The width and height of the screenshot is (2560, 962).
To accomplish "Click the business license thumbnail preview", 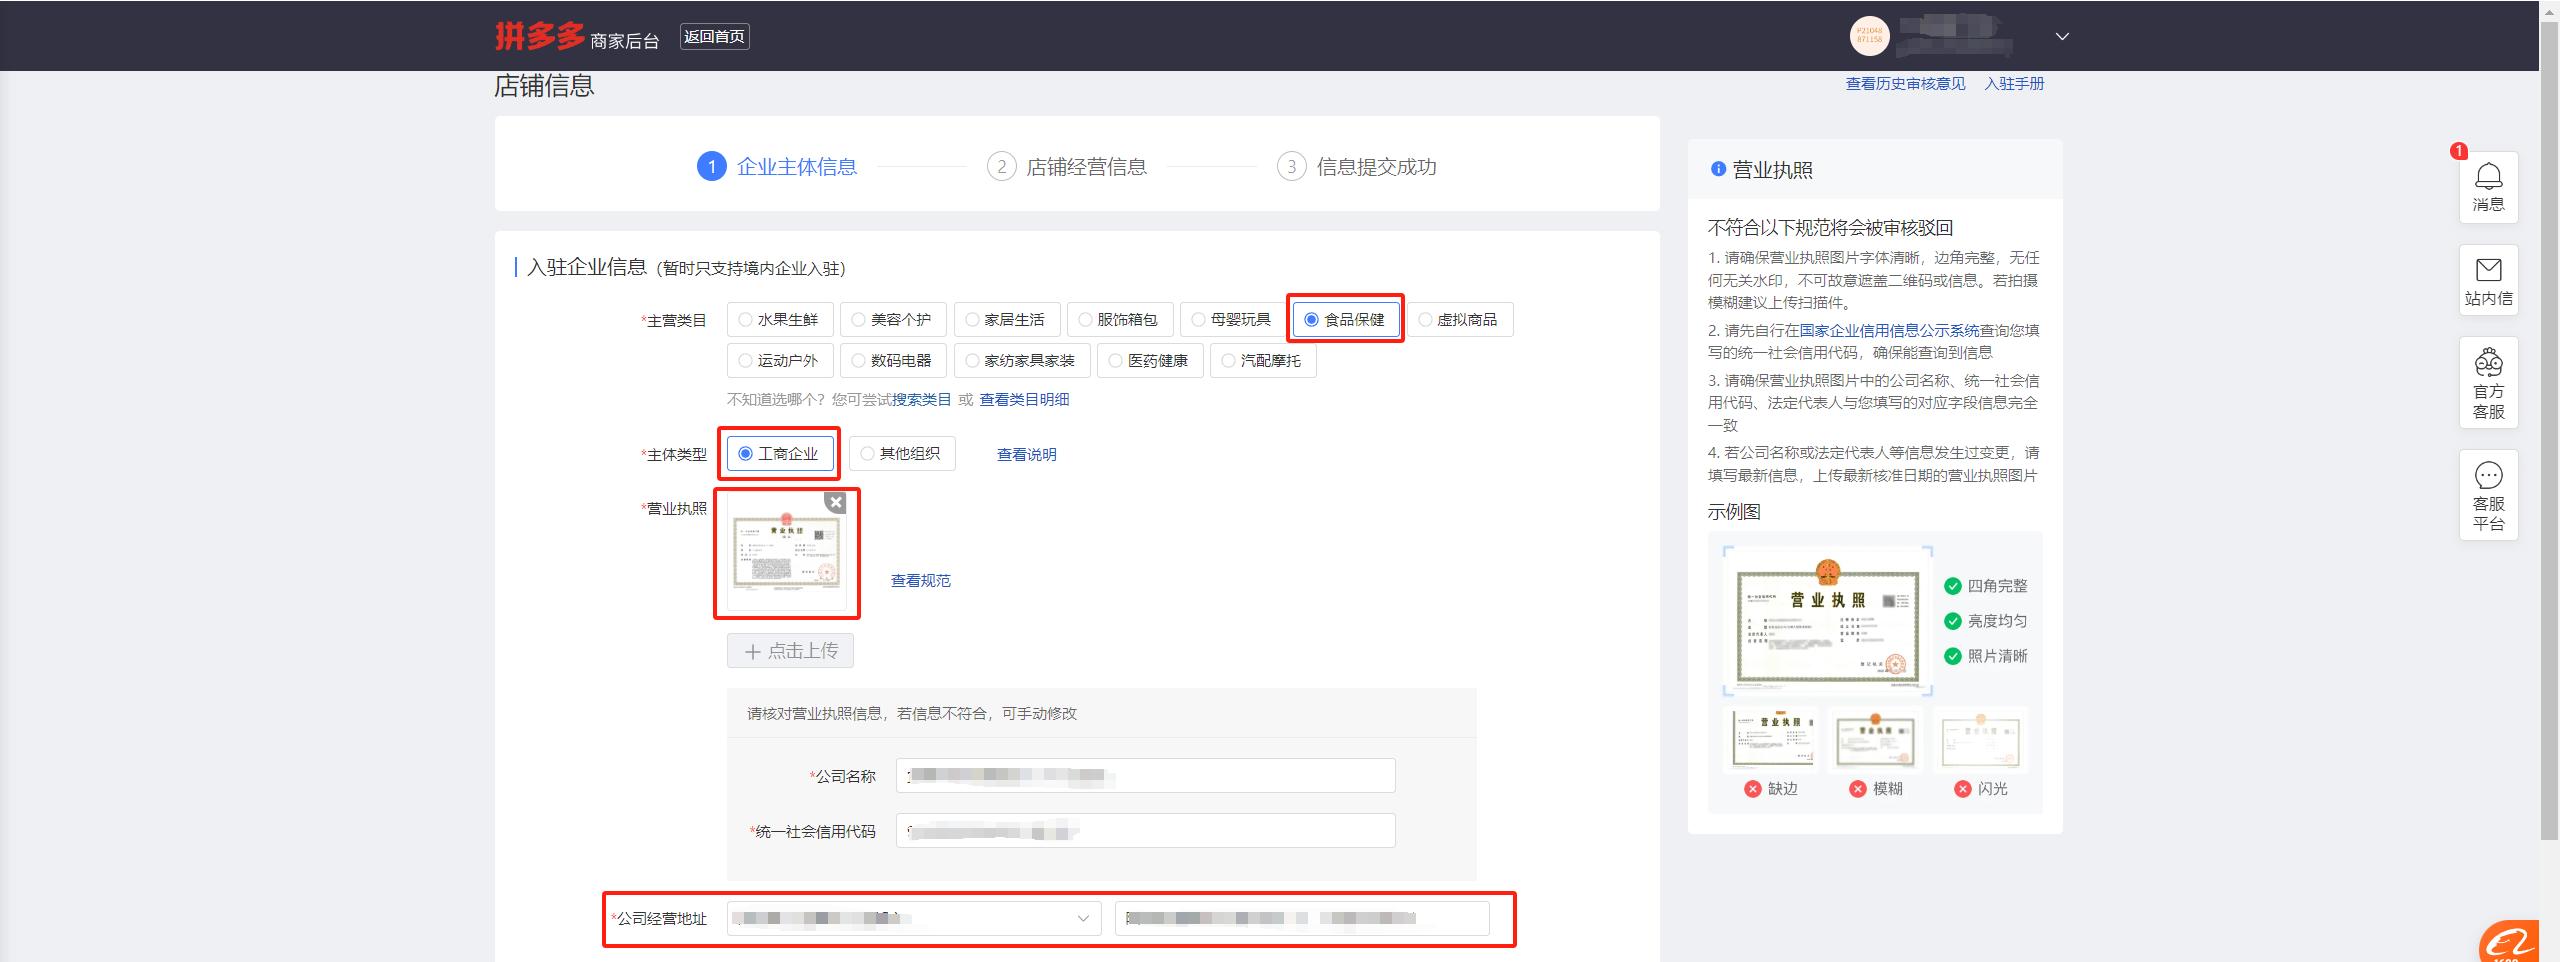I will (x=787, y=555).
